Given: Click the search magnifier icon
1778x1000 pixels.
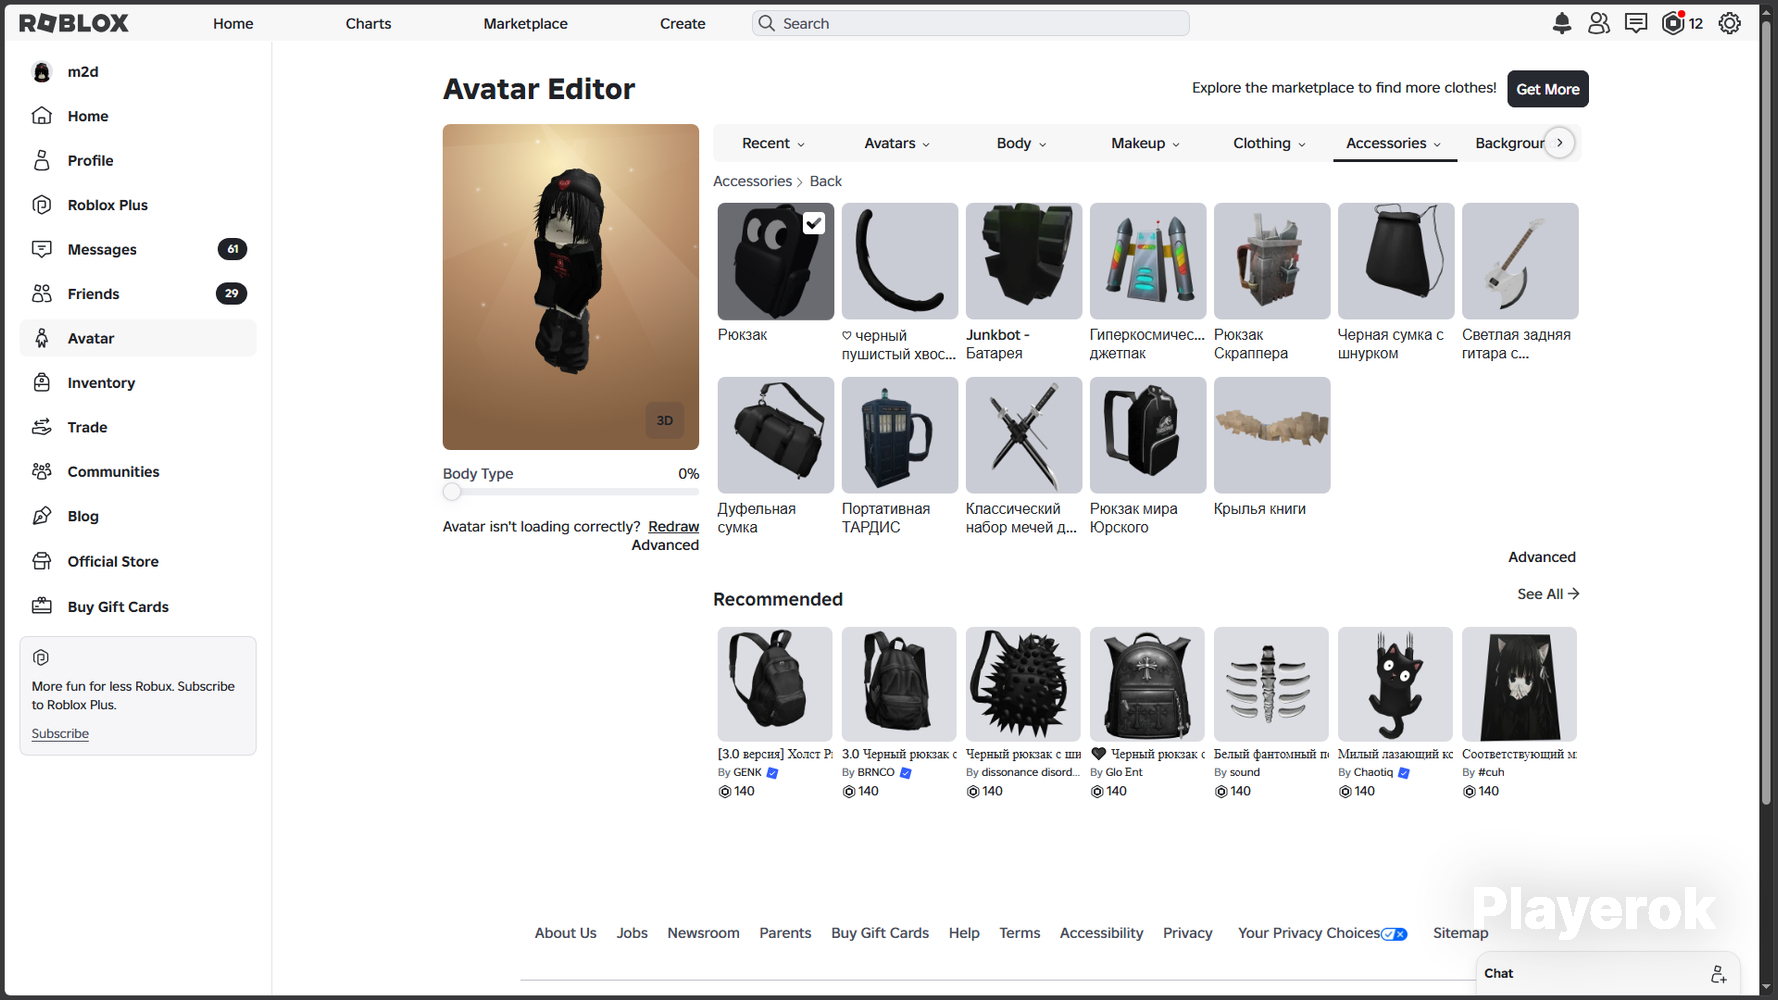Looking at the screenshot, I should 767,23.
